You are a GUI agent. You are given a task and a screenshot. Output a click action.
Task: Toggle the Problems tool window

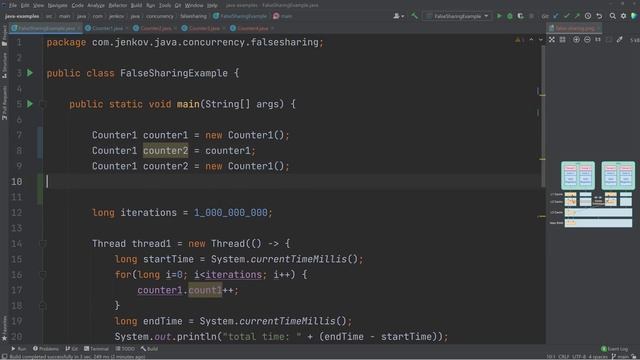click(x=46, y=349)
